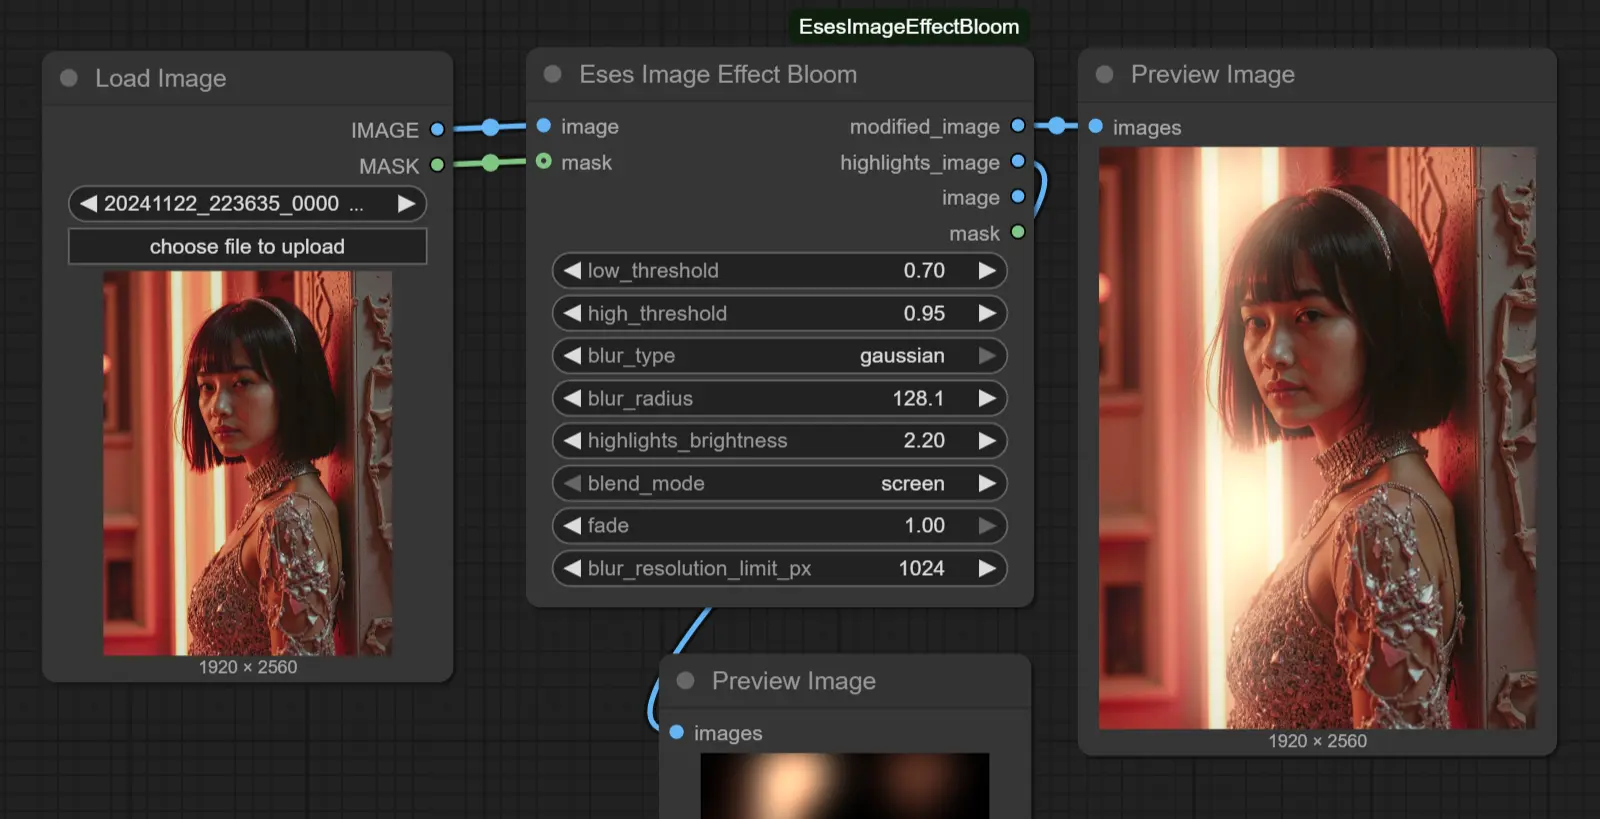Click the fade value 1.00
Image resolution: width=1600 pixels, height=819 pixels.
click(924, 525)
